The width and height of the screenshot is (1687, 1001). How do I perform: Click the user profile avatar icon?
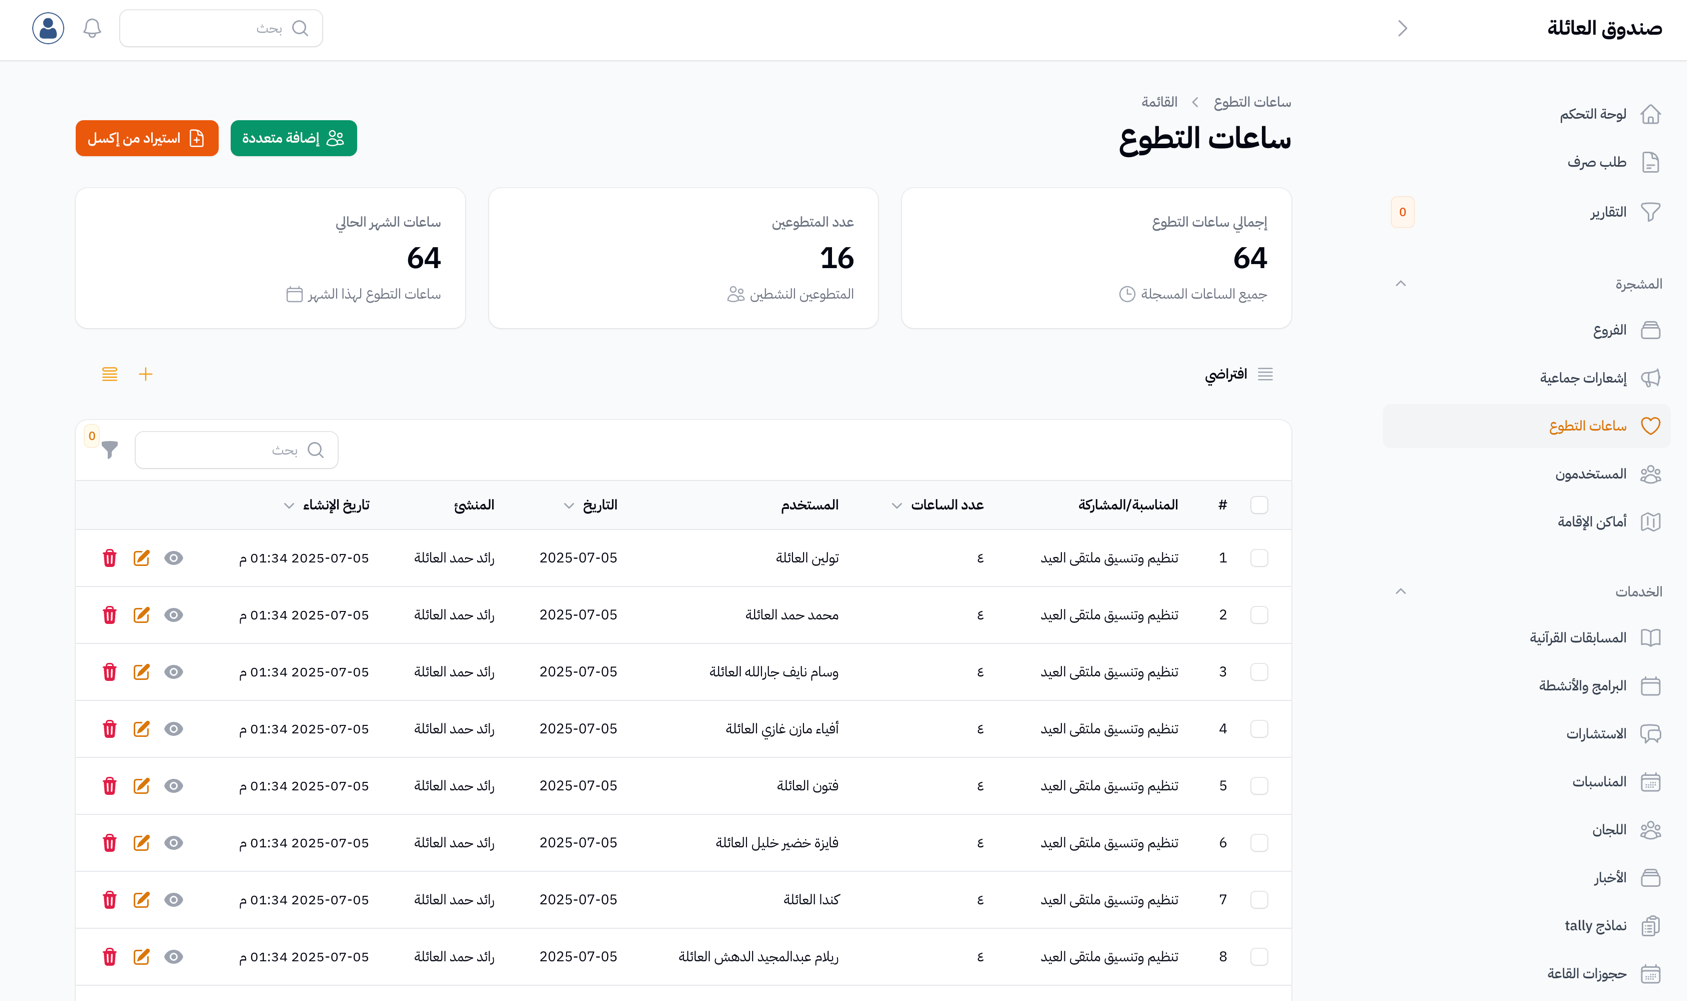click(47, 28)
